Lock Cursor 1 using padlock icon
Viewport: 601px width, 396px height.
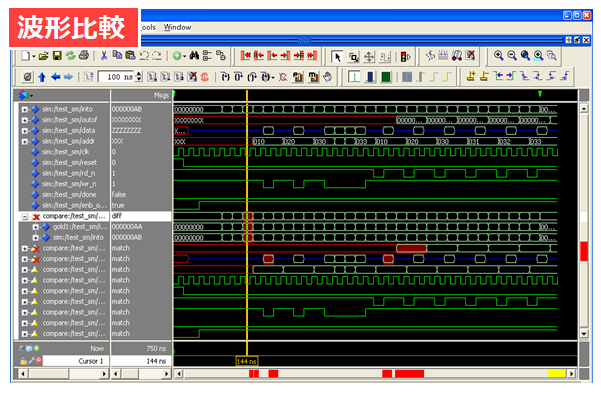point(24,361)
